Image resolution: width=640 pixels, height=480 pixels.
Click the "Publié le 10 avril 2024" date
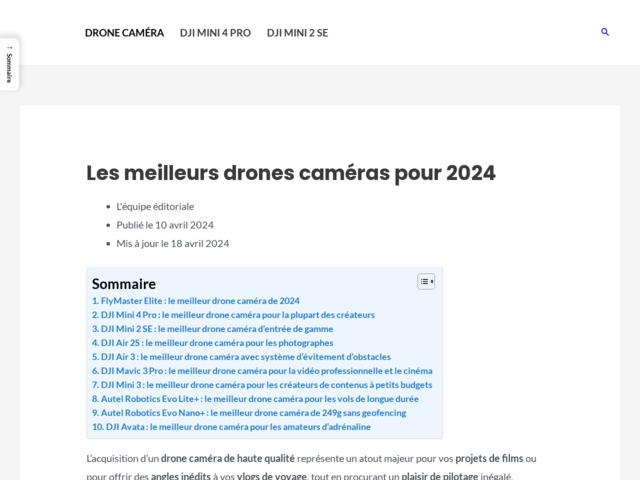click(x=165, y=225)
